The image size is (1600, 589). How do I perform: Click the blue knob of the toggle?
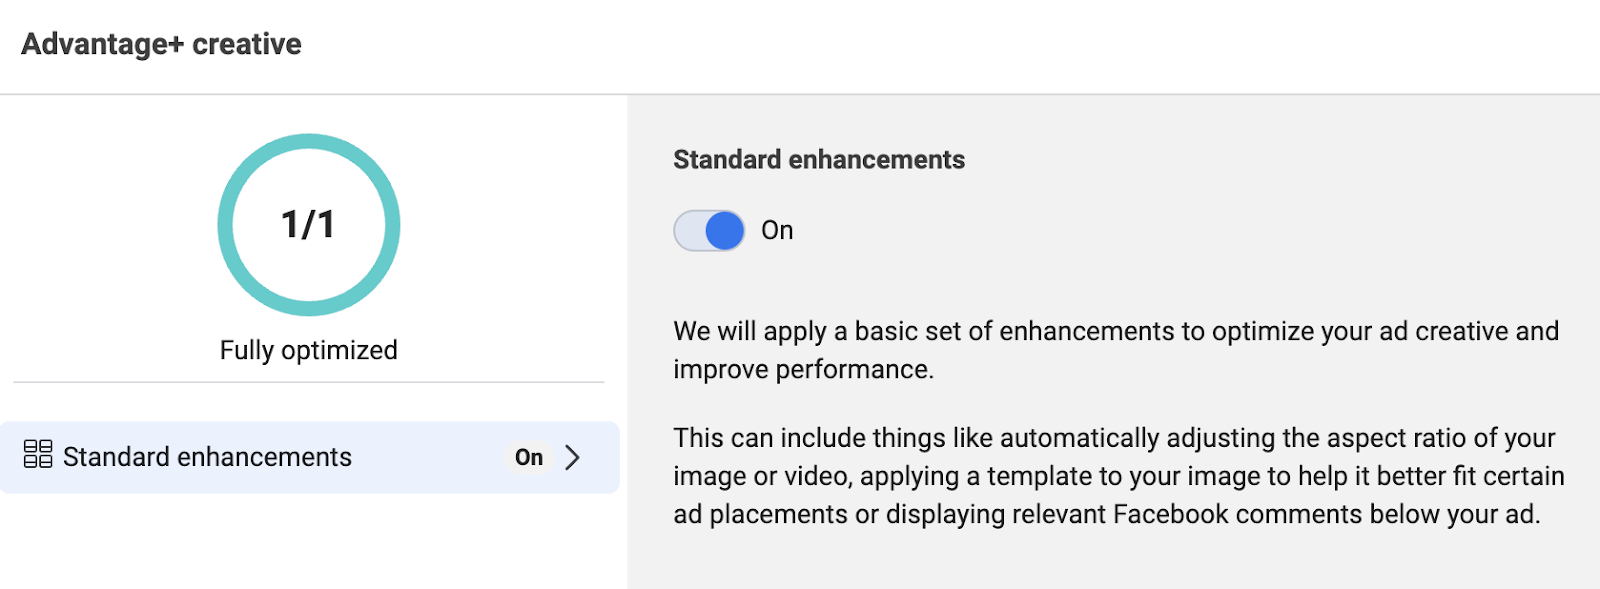[x=725, y=231]
